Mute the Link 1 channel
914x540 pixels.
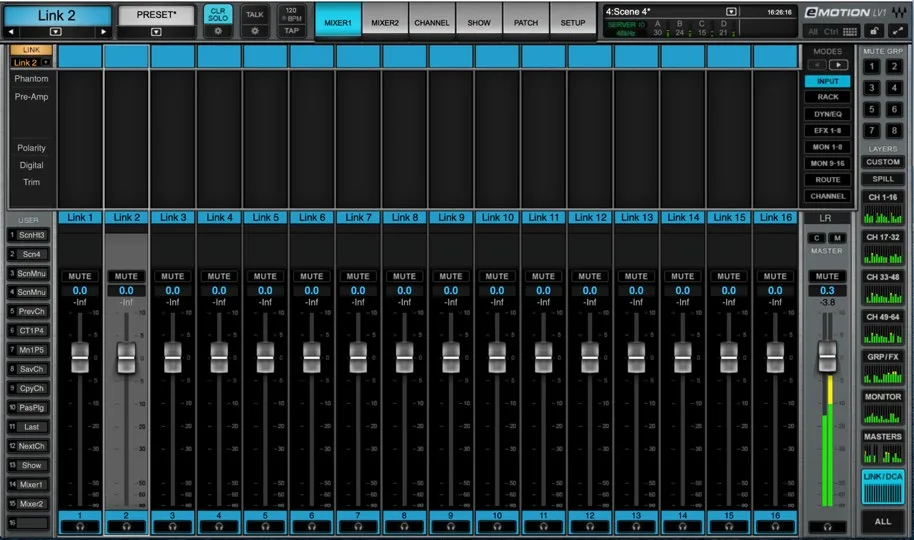80,276
